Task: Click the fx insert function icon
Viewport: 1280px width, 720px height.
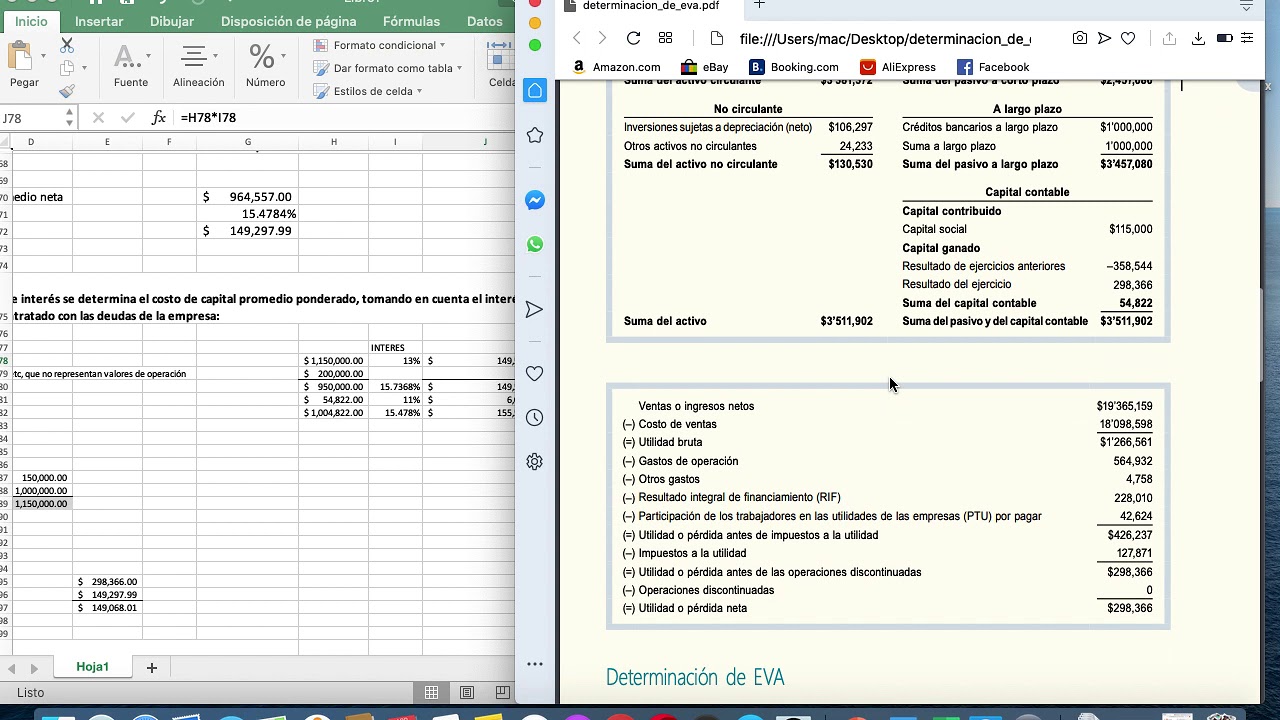Action: (159, 118)
